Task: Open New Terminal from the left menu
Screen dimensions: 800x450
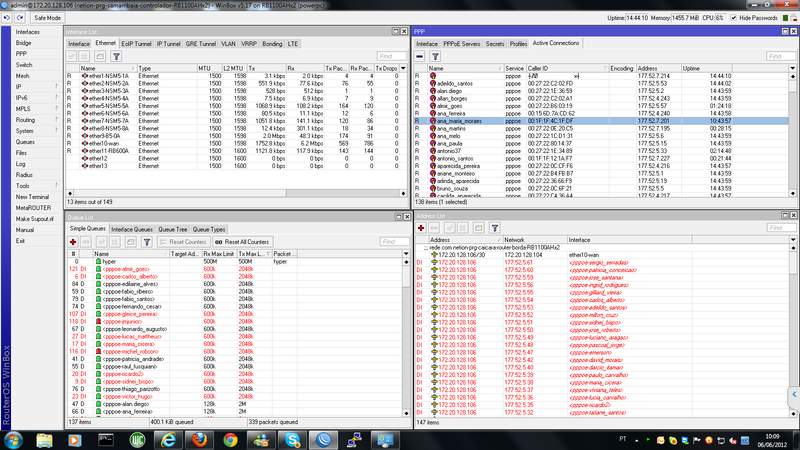Action: (32, 197)
